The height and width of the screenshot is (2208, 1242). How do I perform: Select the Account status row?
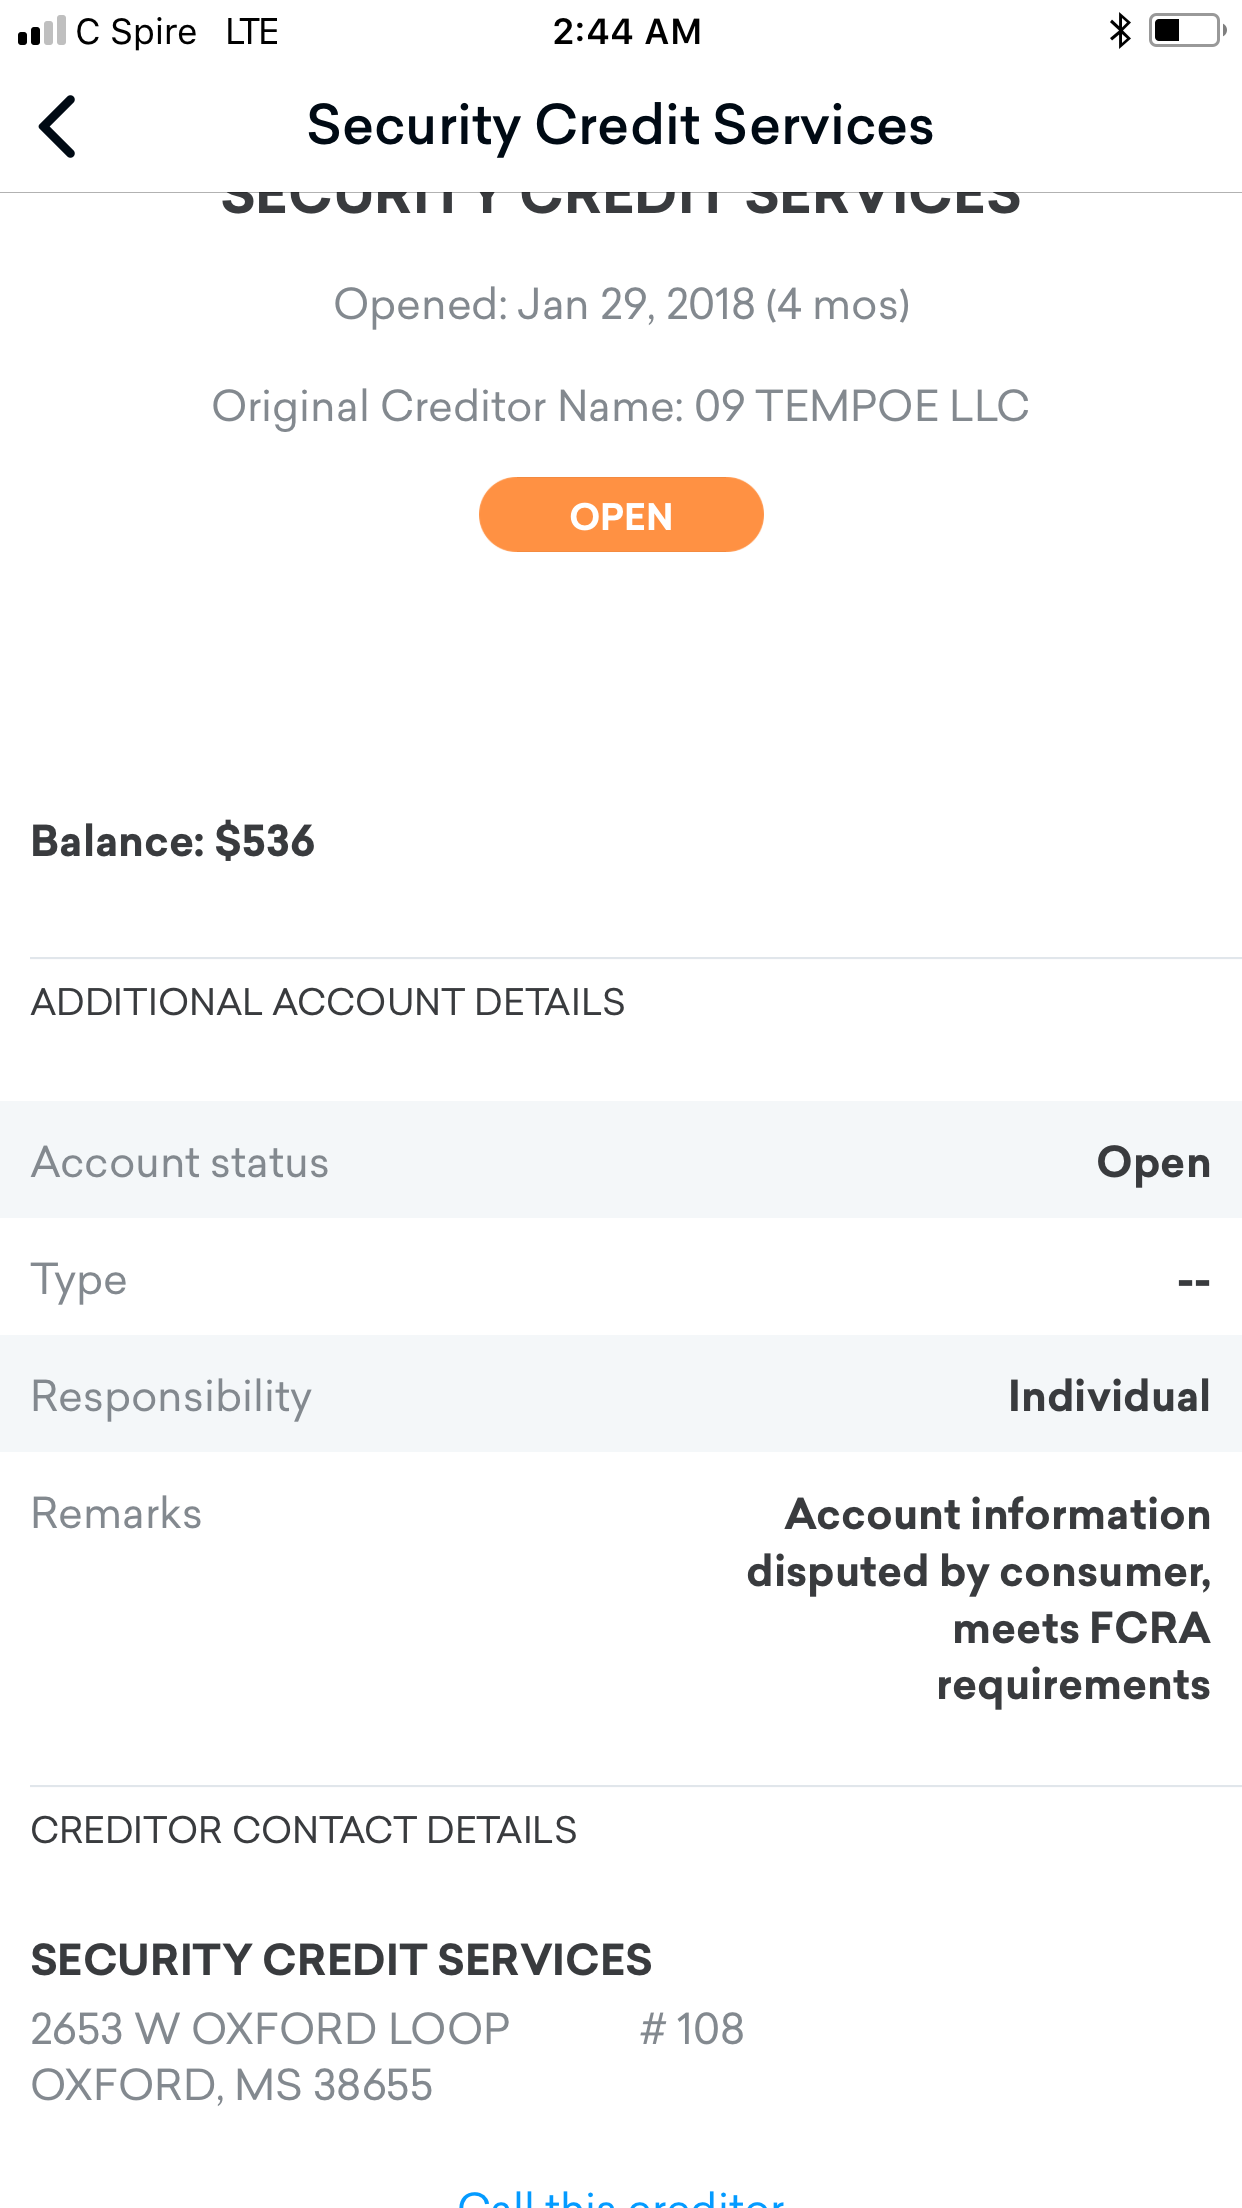tap(621, 1160)
